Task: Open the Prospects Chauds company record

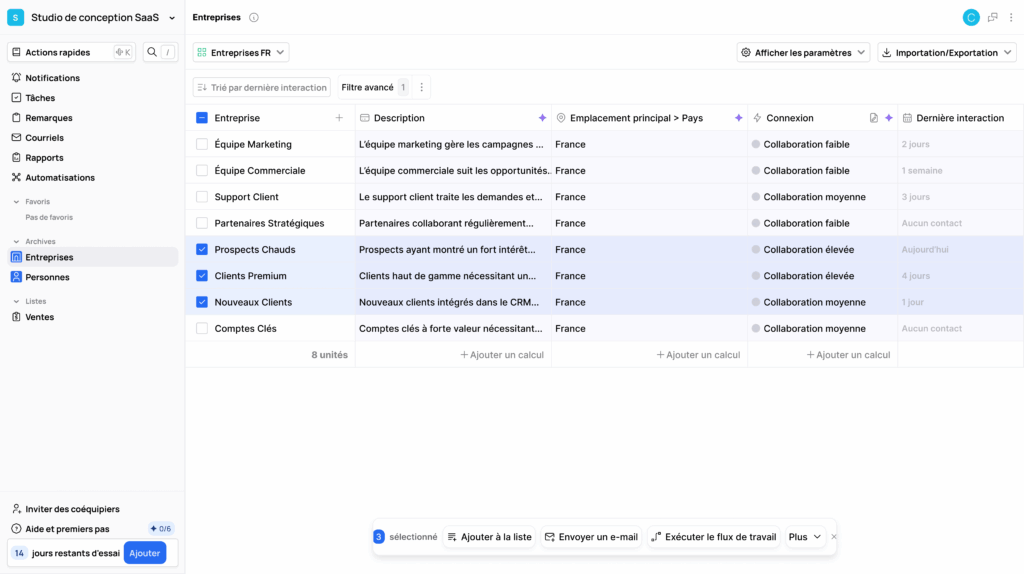Action: (255, 249)
